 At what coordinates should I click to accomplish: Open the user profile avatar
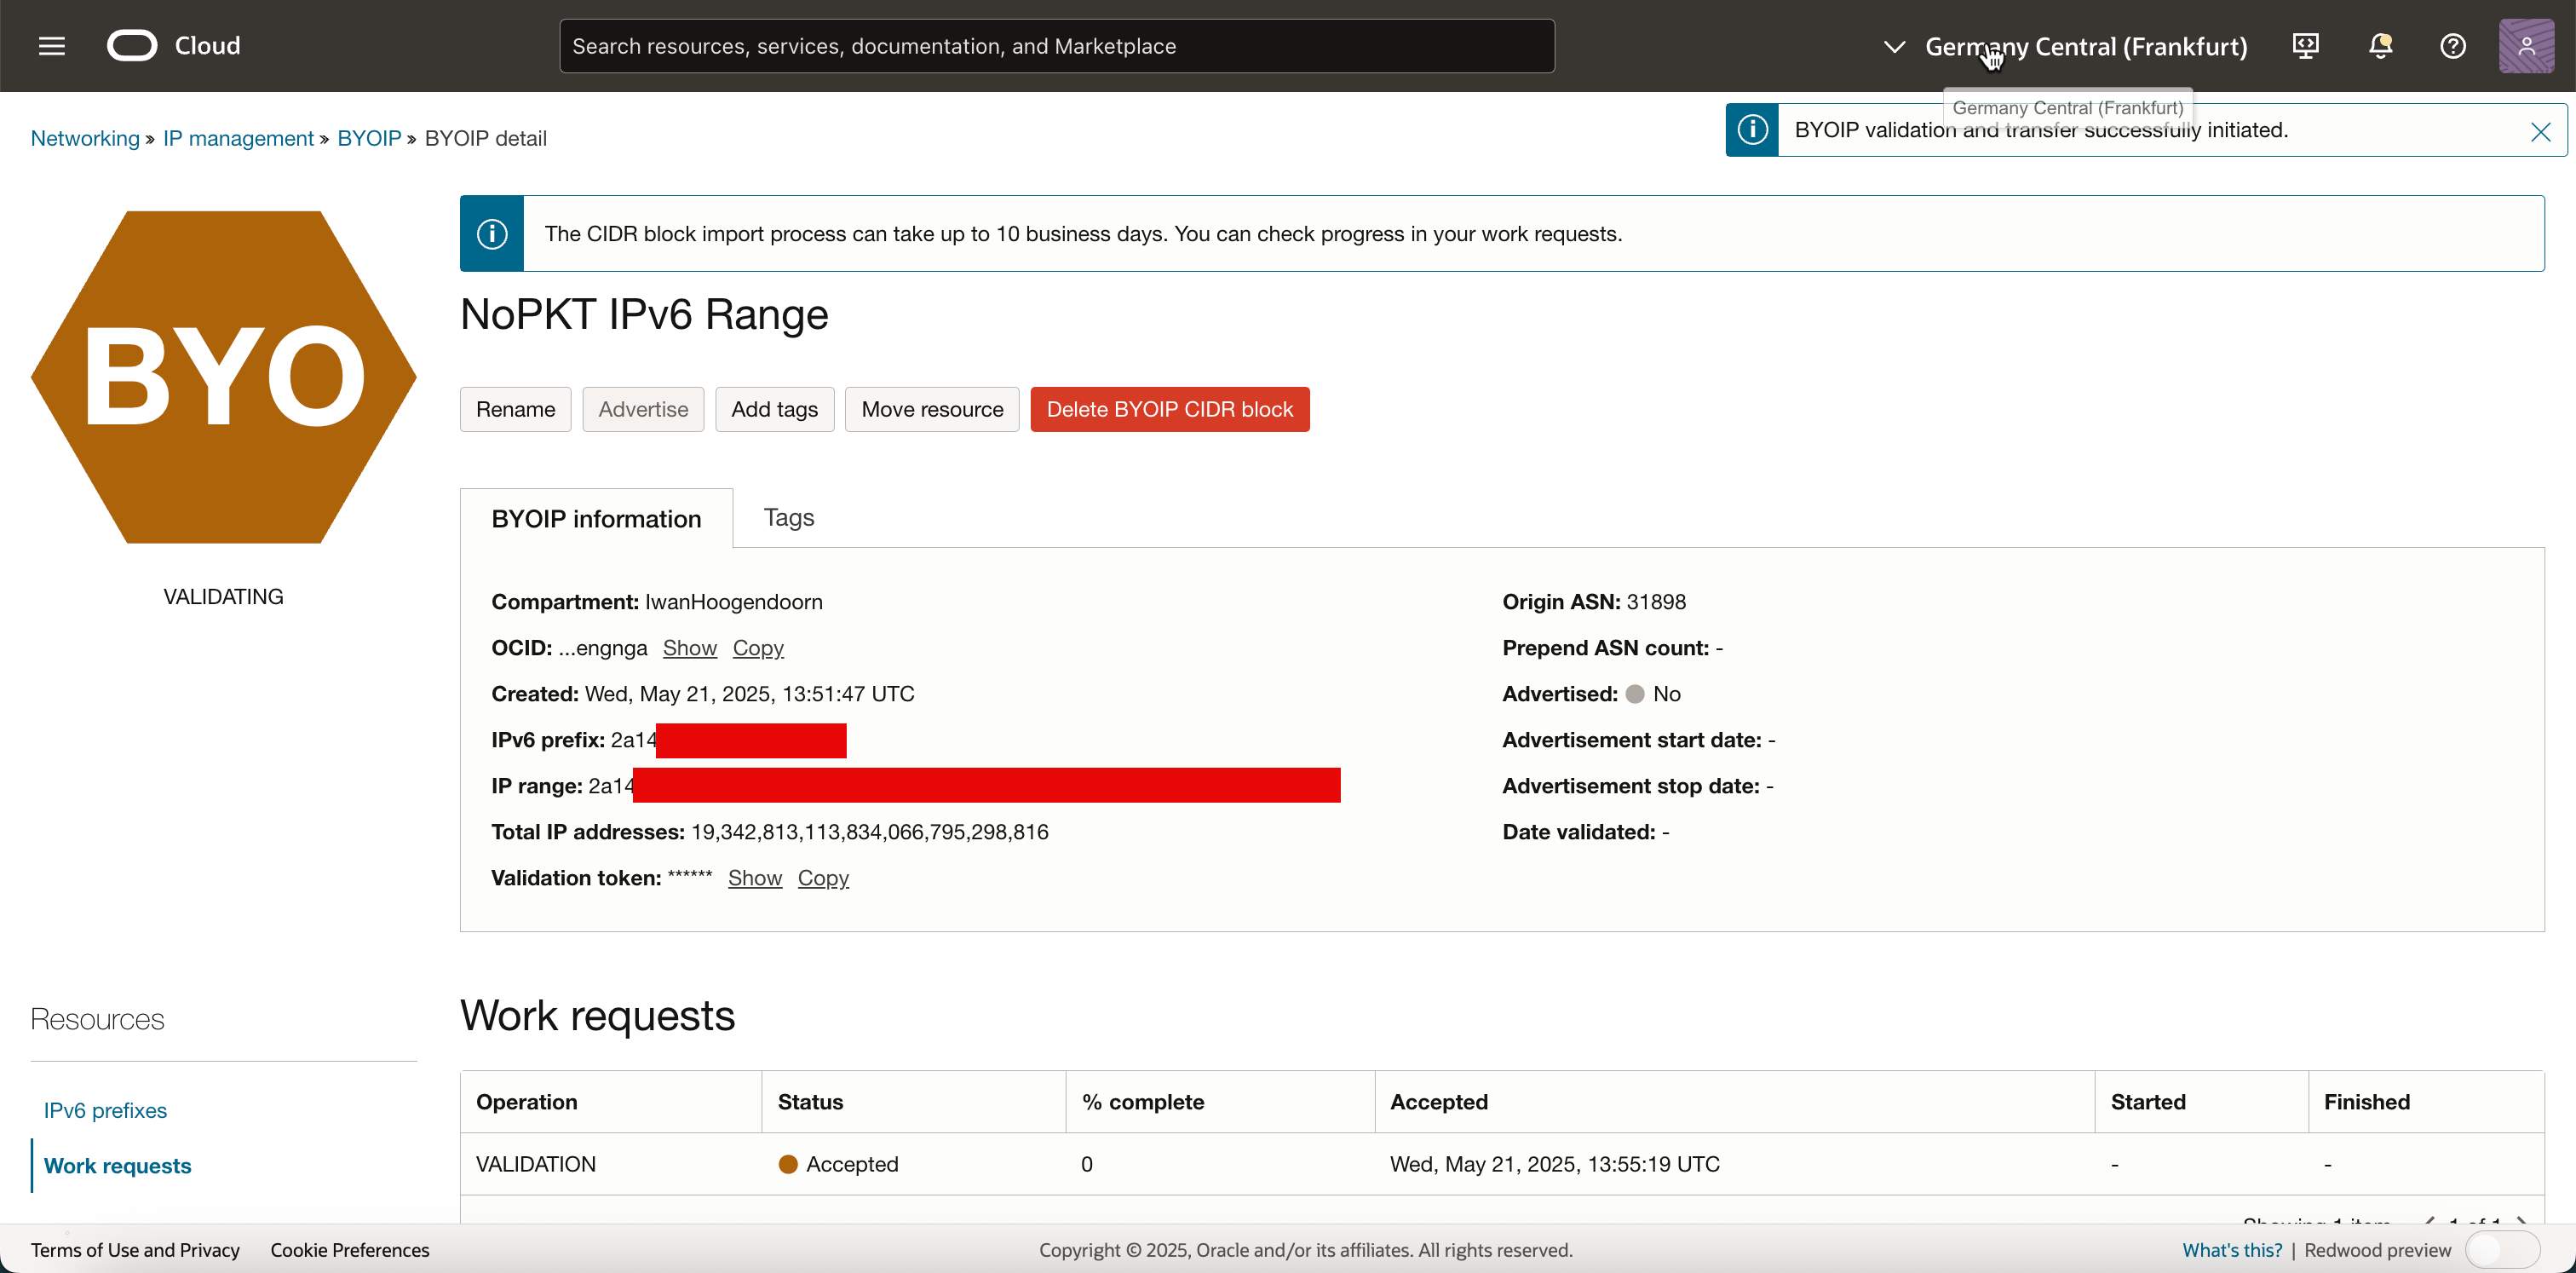click(x=2526, y=46)
